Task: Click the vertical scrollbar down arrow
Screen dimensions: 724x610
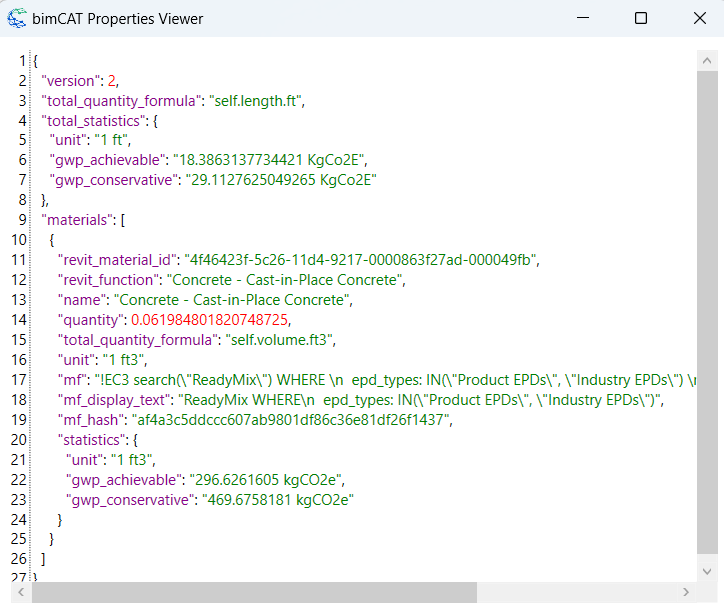Action: click(x=706, y=571)
